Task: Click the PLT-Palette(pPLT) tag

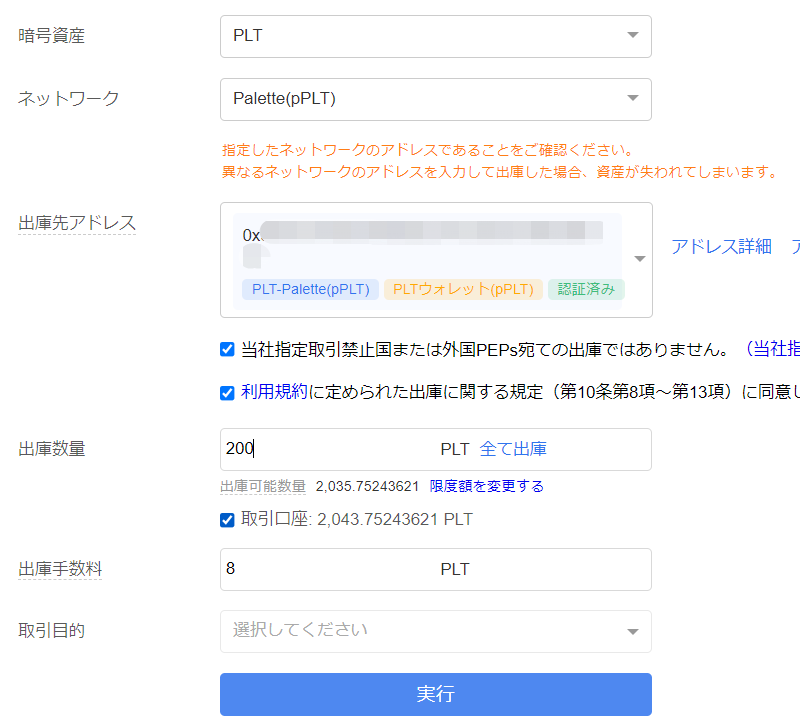Action: coord(311,289)
